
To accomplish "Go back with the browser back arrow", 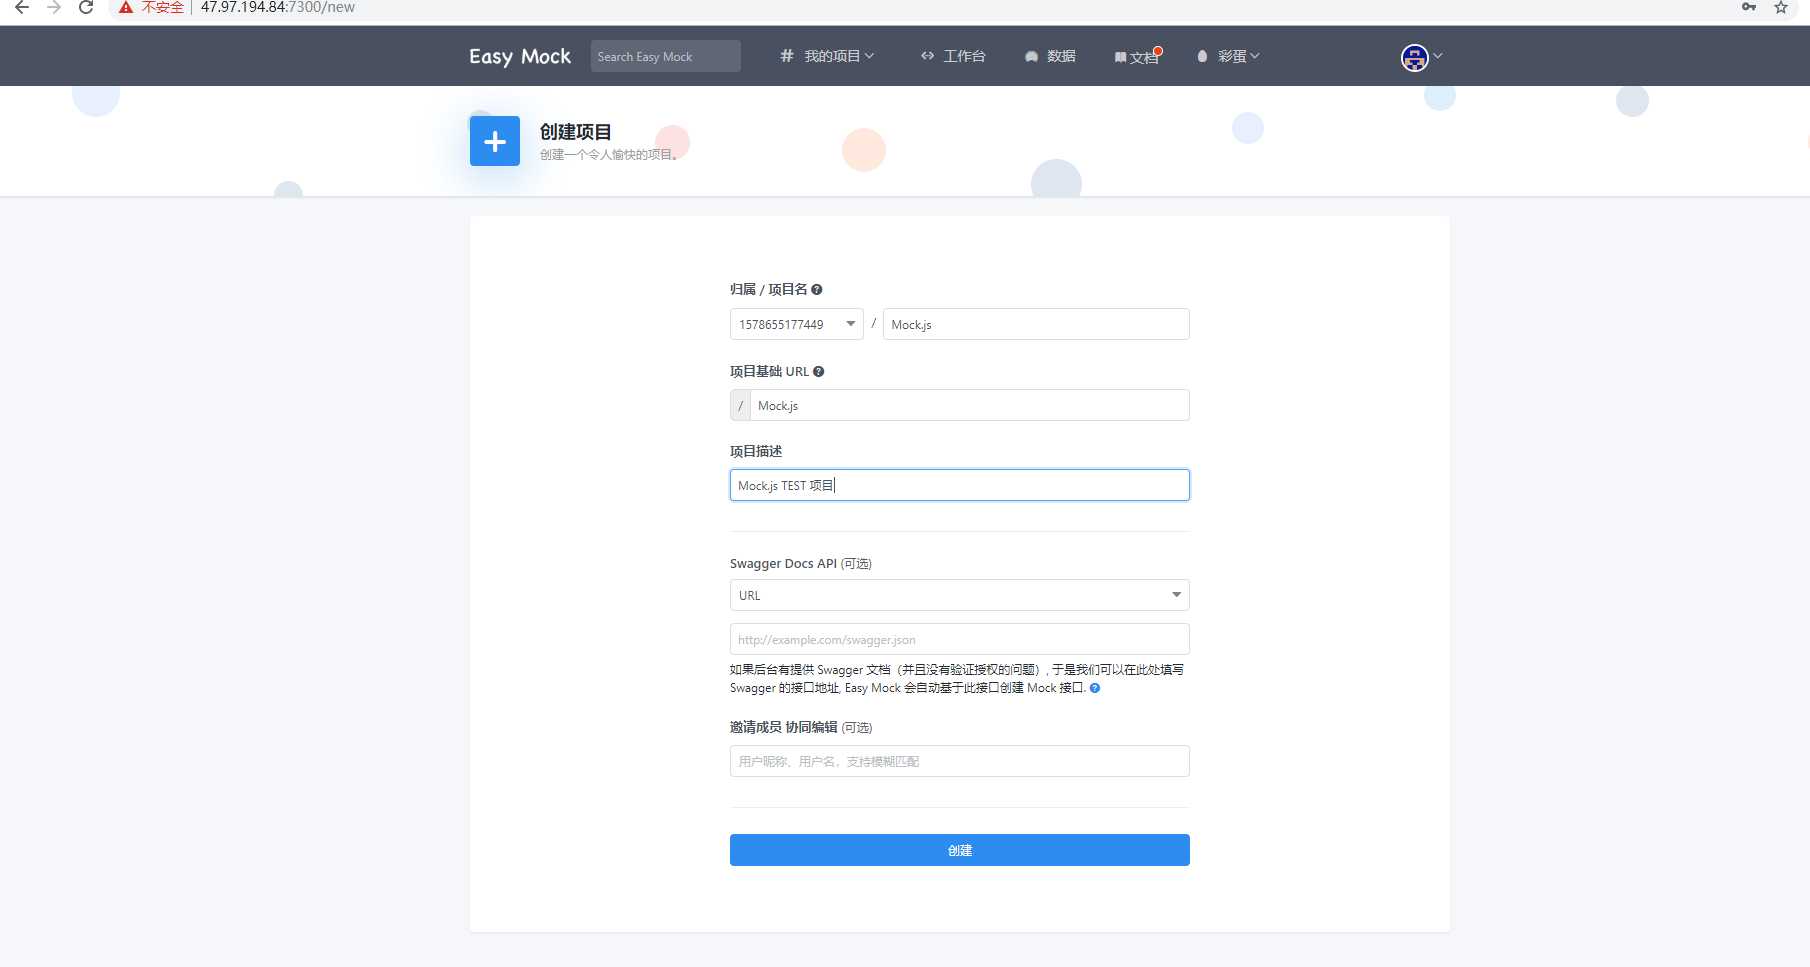I will 22,7.
